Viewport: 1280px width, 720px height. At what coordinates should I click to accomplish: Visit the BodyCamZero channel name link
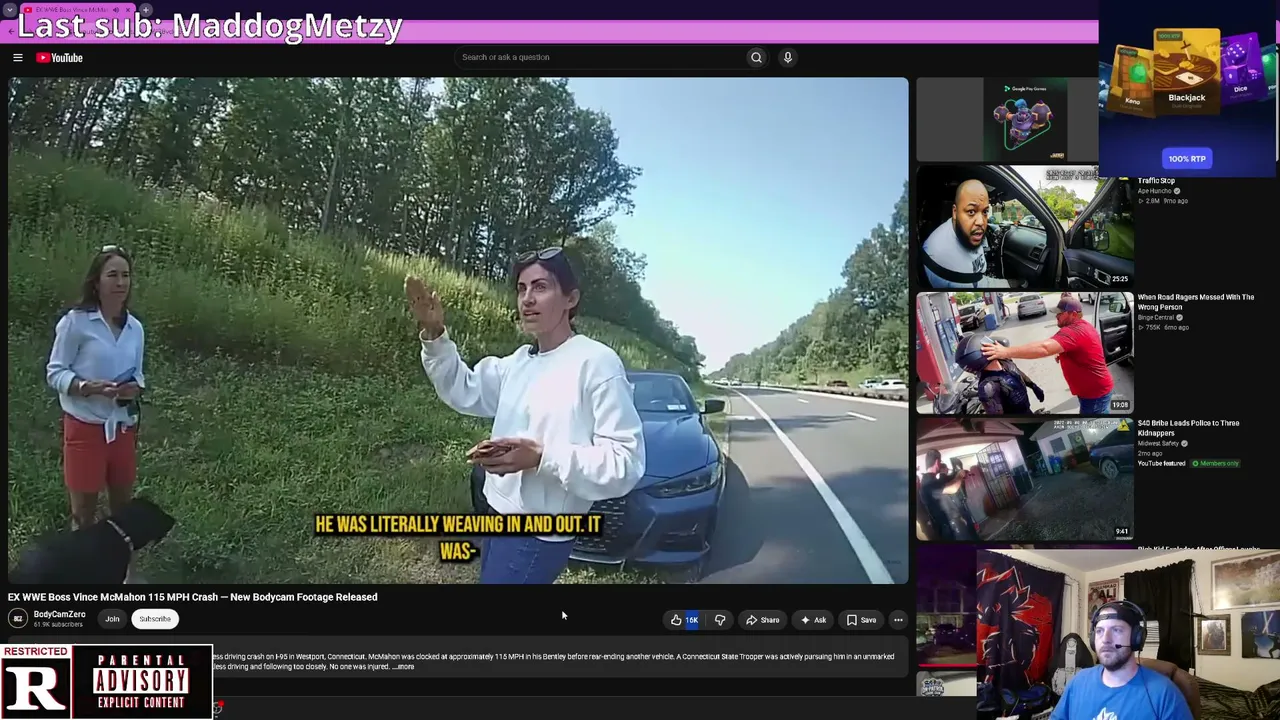(x=60, y=614)
